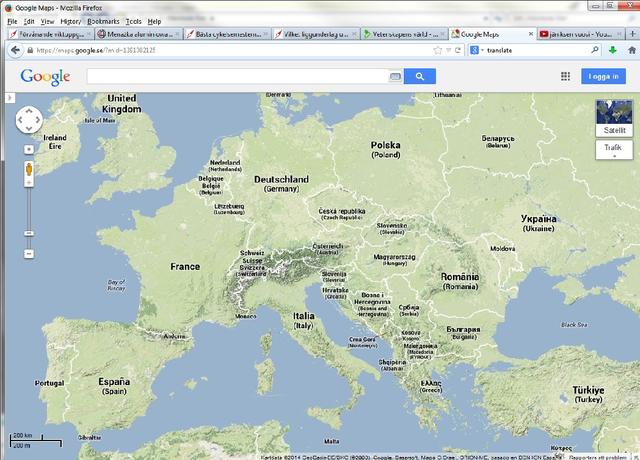Screen dimensions: 640x460
Task: Select the orange Street View pegman
Action: [29, 169]
